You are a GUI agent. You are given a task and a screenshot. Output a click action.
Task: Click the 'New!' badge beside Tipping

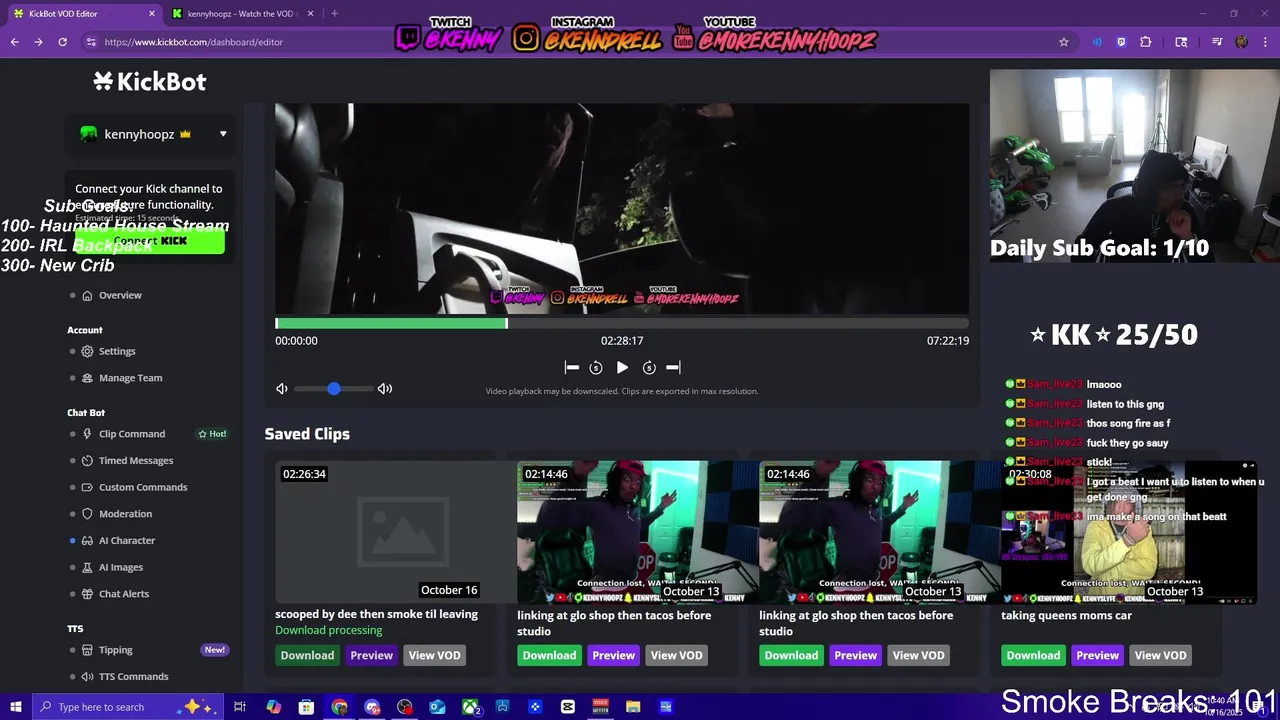[215, 650]
